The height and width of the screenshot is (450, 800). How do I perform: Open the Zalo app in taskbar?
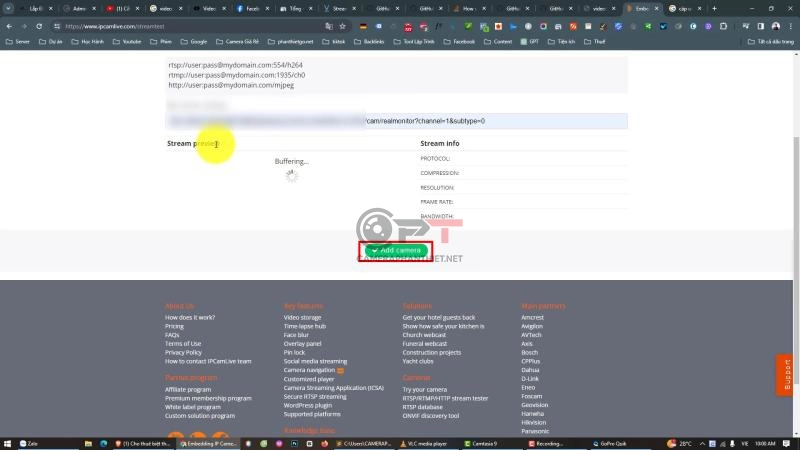tap(29, 443)
